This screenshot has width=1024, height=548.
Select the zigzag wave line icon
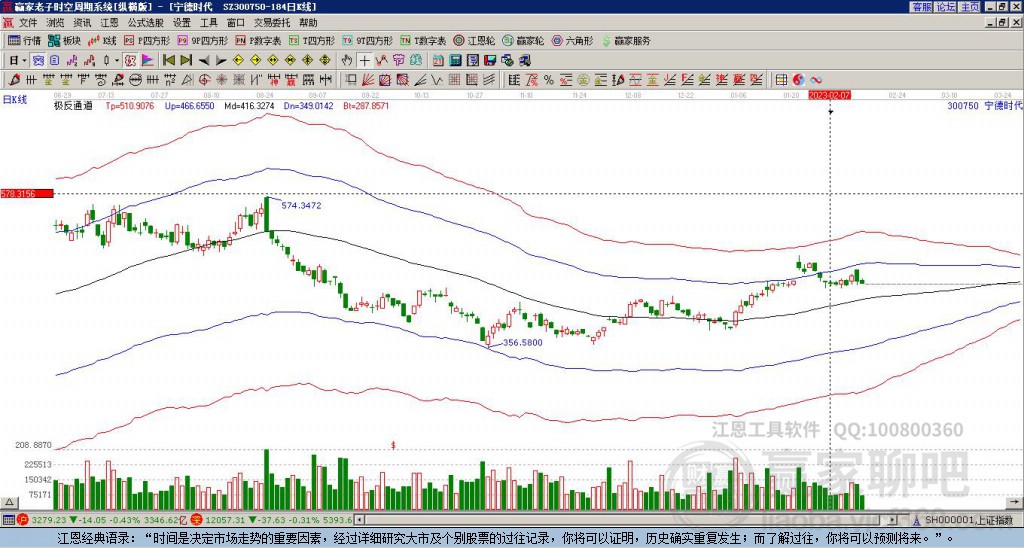pos(436,80)
